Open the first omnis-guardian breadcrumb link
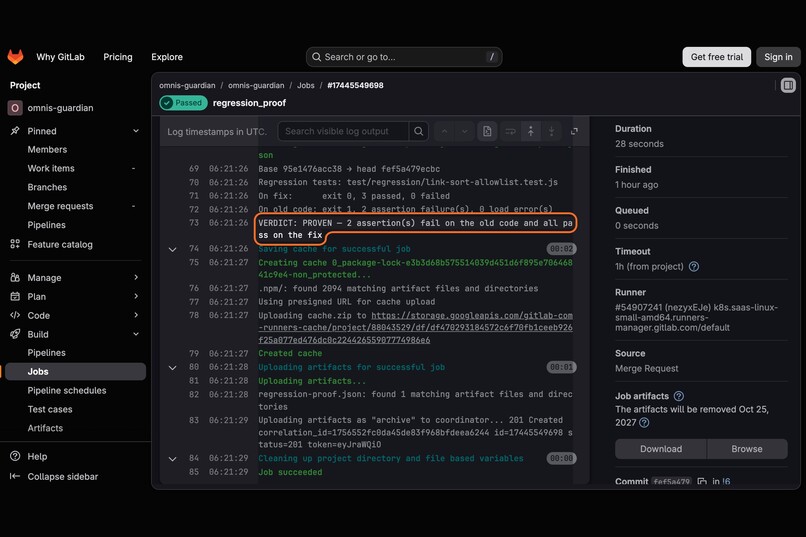Image resolution: width=806 pixels, height=537 pixels. click(187, 85)
